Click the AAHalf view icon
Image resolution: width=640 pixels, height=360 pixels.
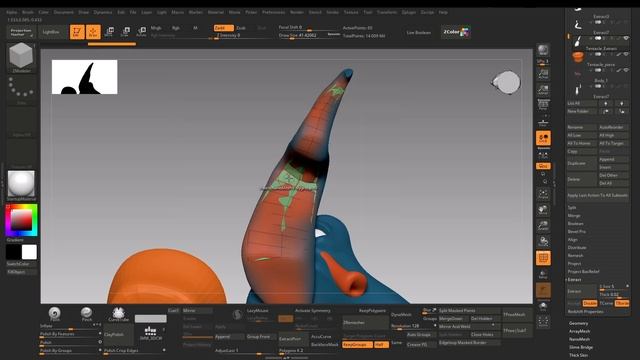[543, 90]
